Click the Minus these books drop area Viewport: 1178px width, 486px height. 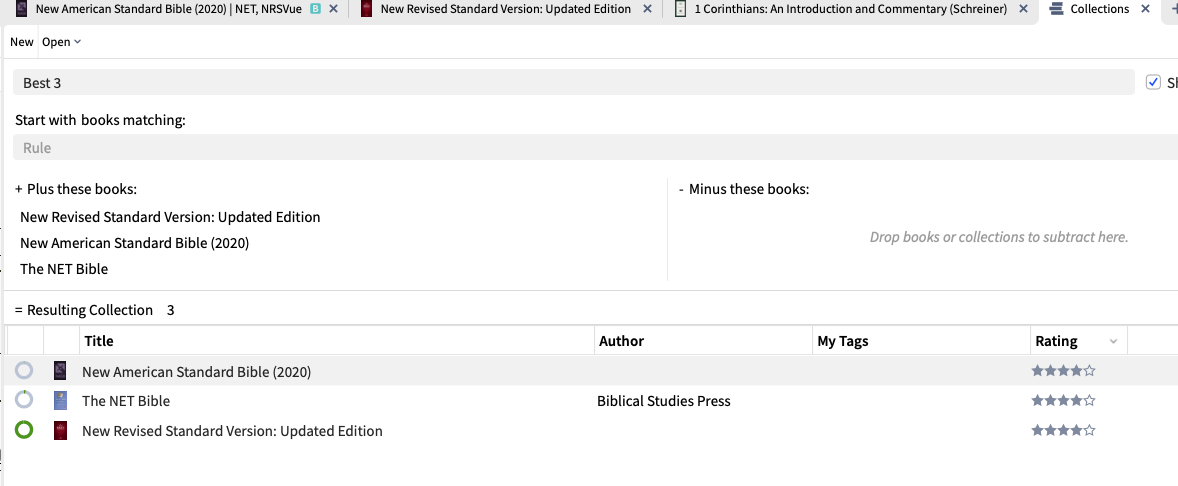point(998,237)
